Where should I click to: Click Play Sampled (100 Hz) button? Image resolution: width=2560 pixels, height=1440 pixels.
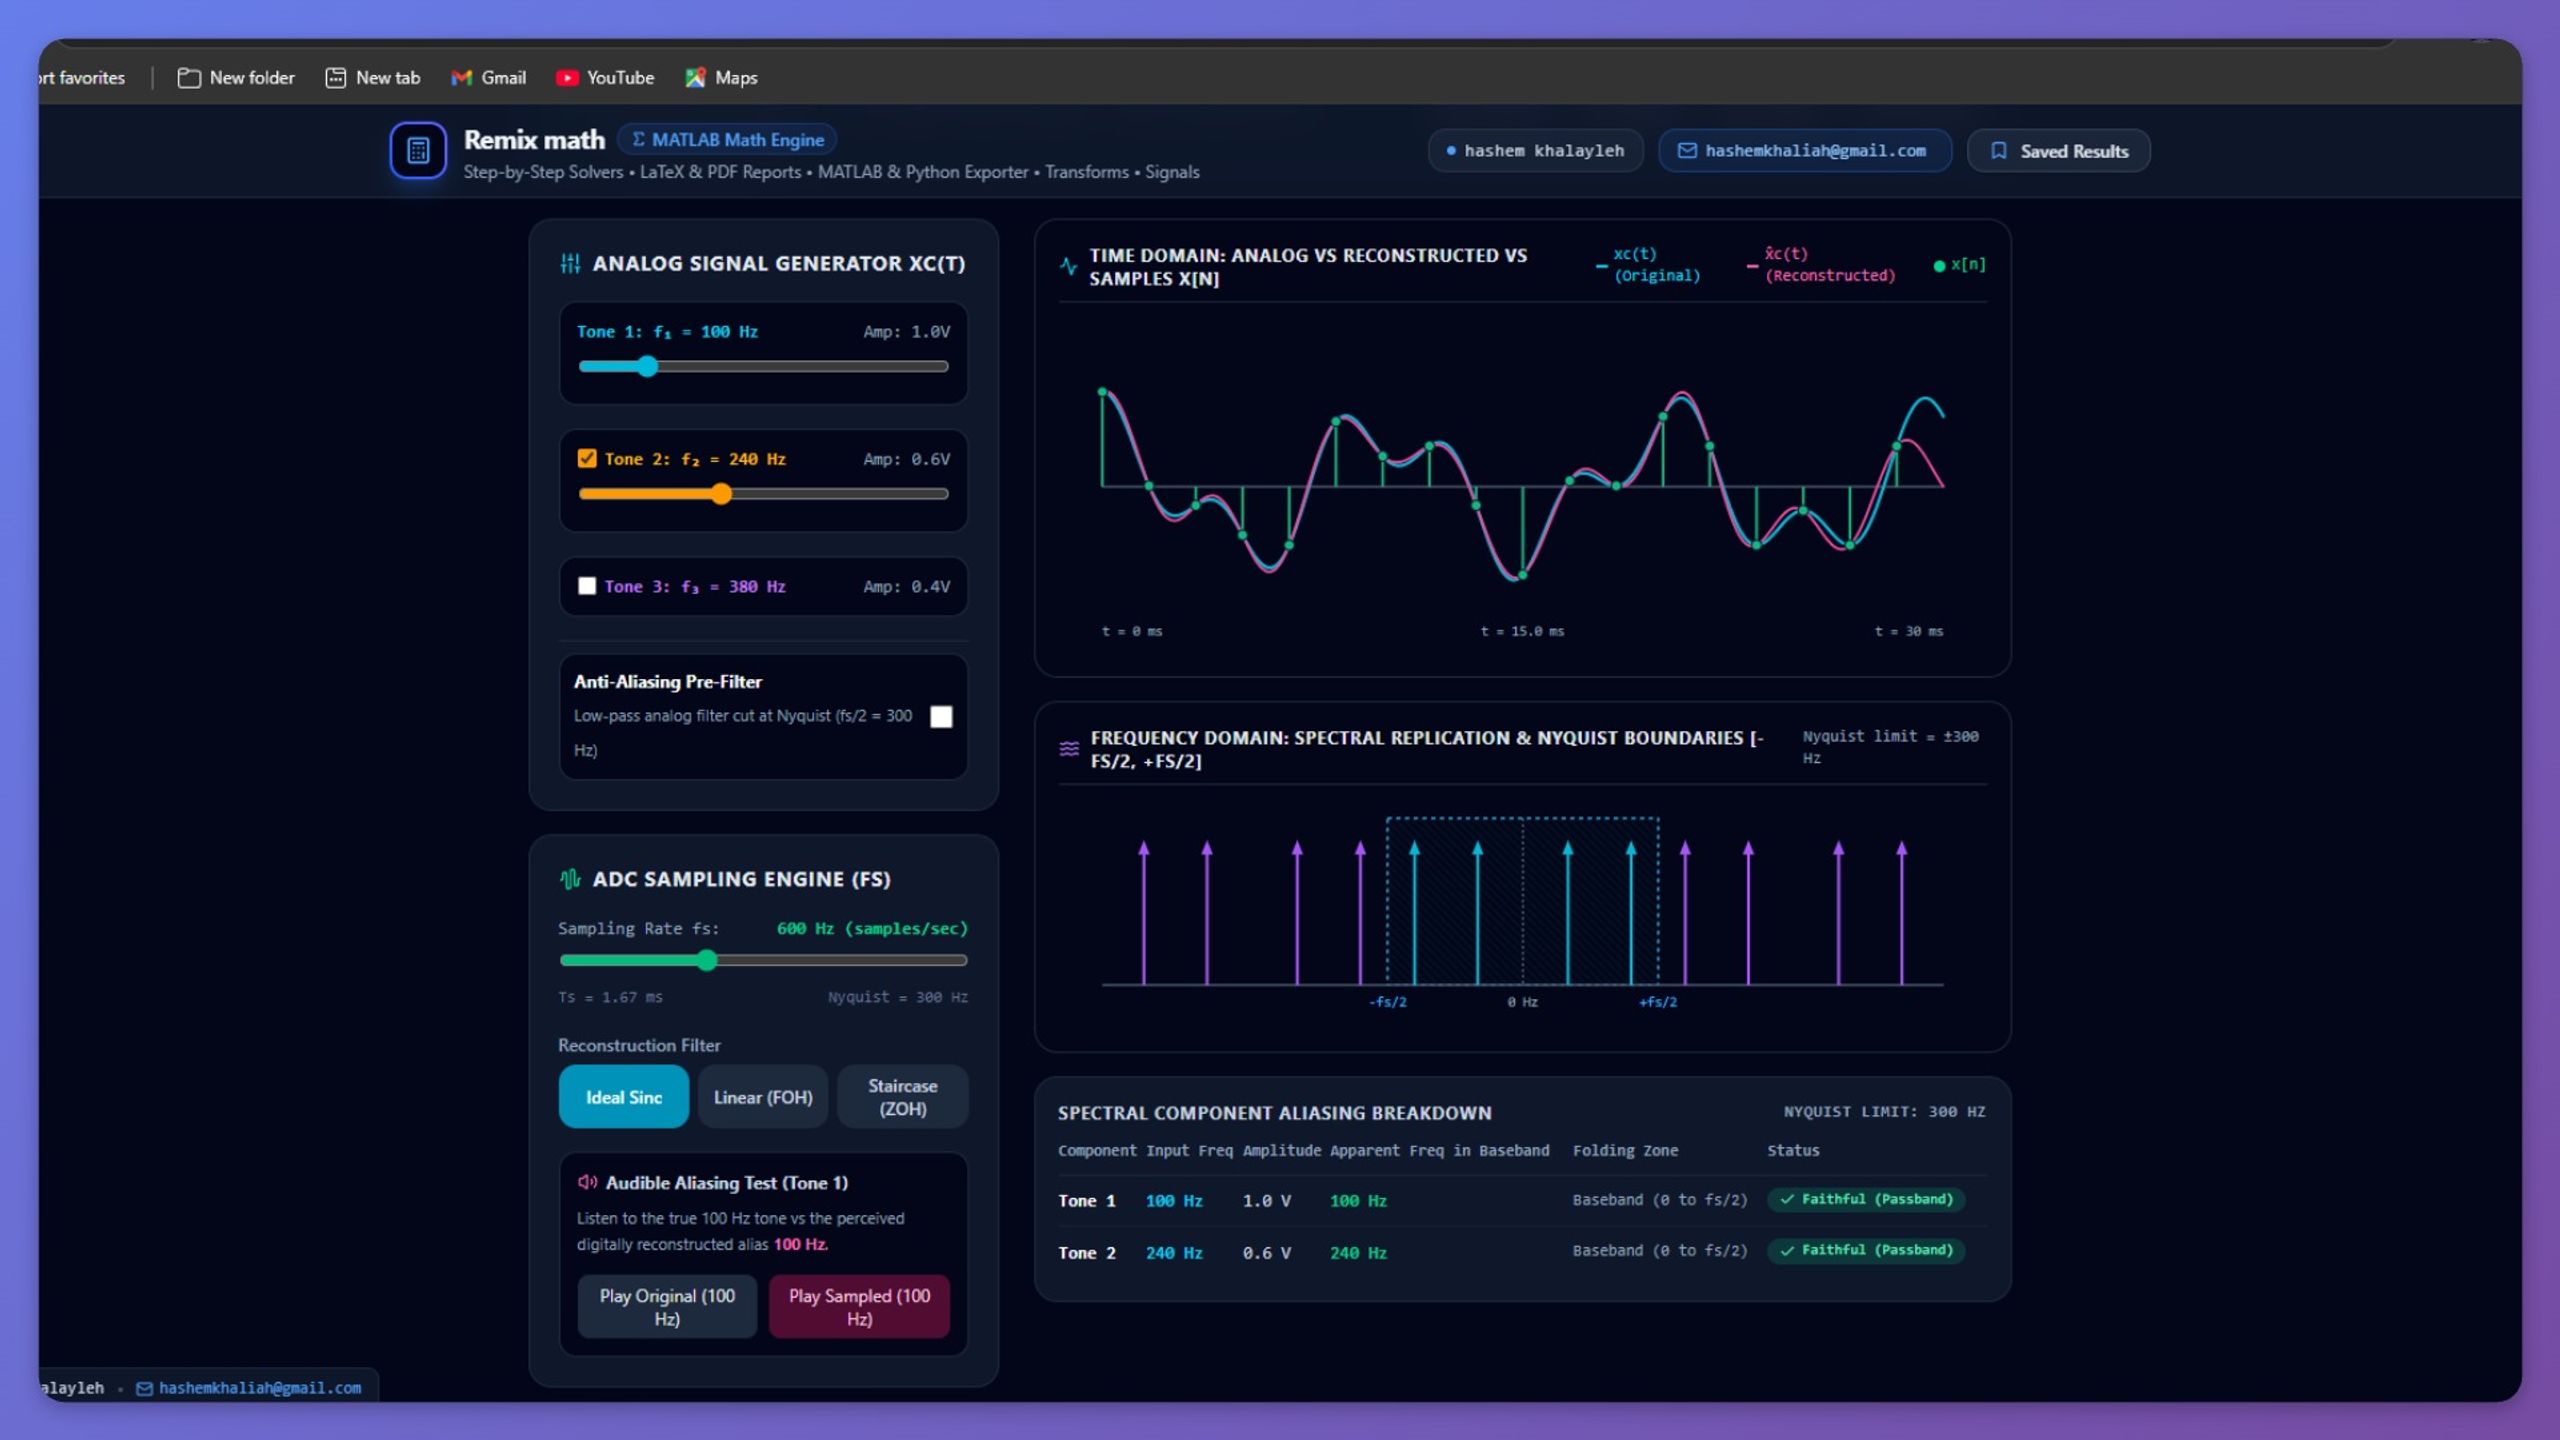pos(859,1306)
